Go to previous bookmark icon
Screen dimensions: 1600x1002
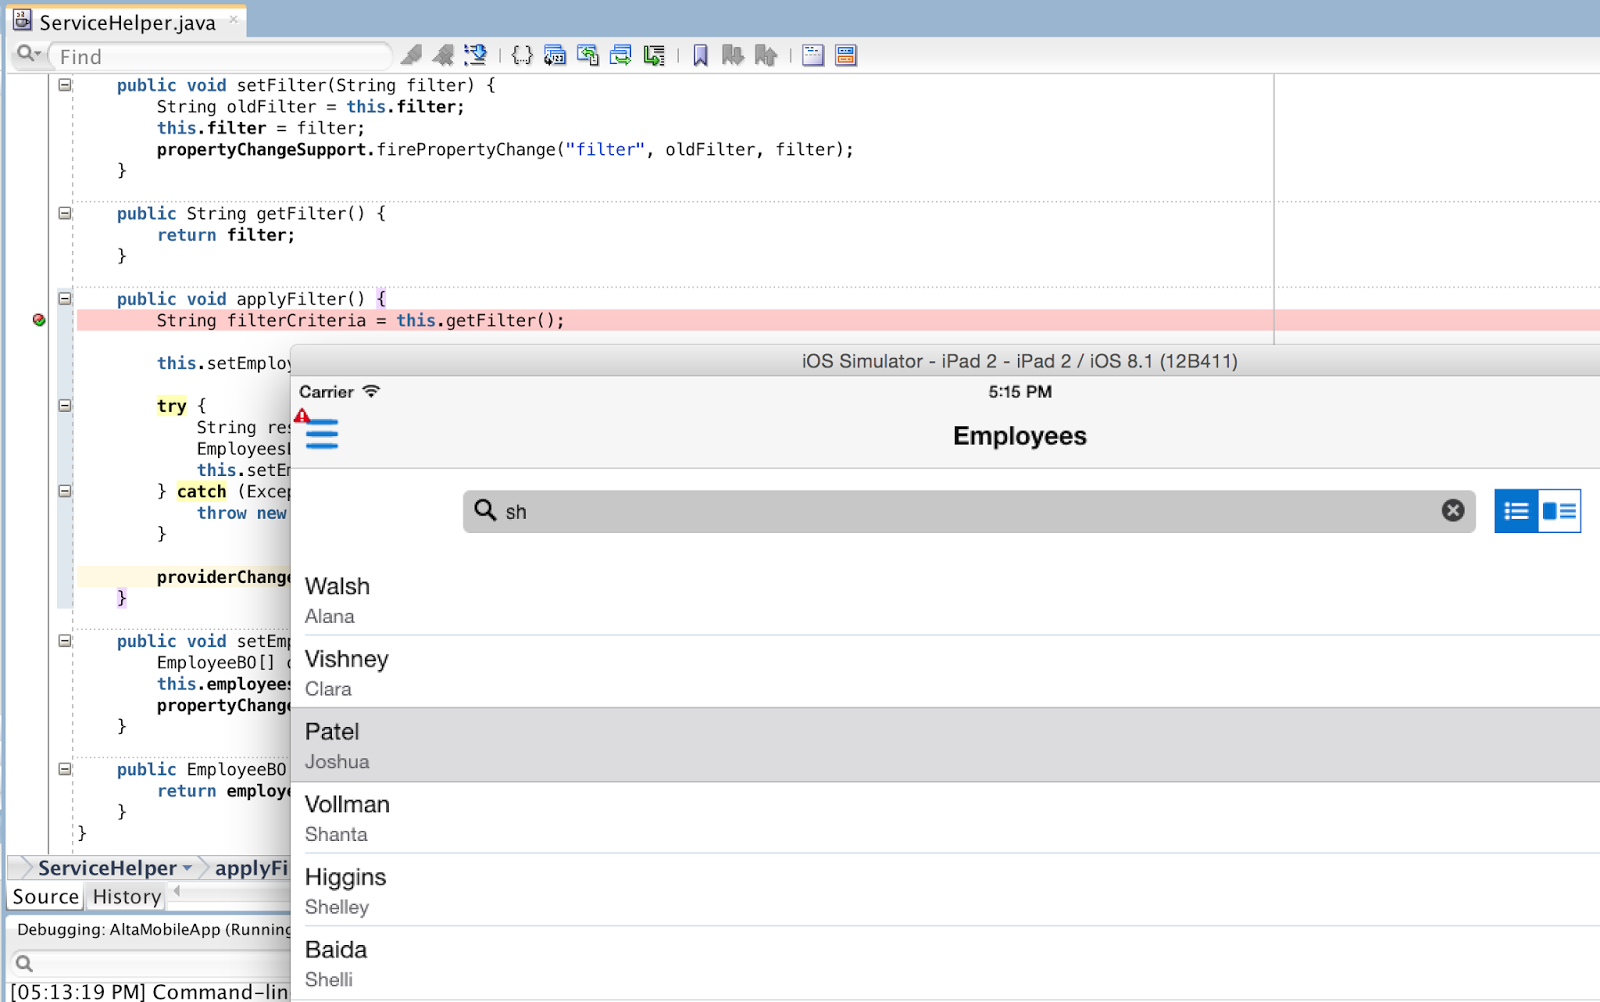pos(766,55)
